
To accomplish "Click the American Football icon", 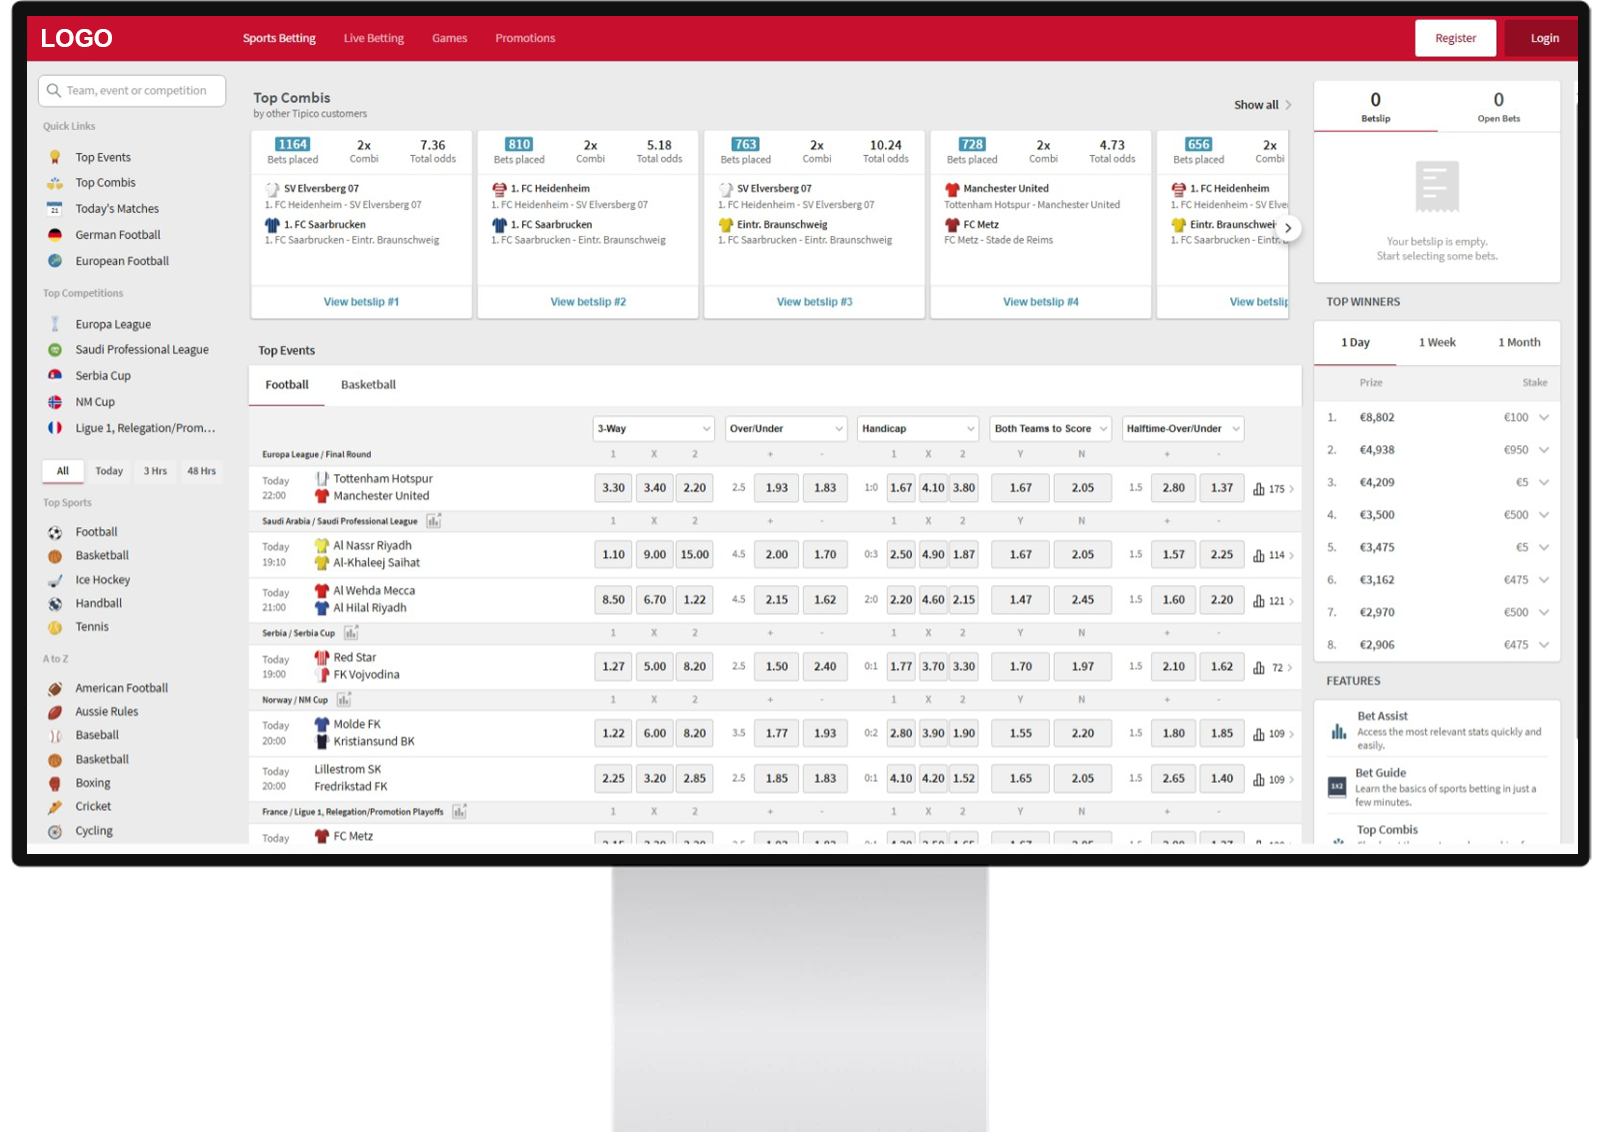I will click(55, 688).
